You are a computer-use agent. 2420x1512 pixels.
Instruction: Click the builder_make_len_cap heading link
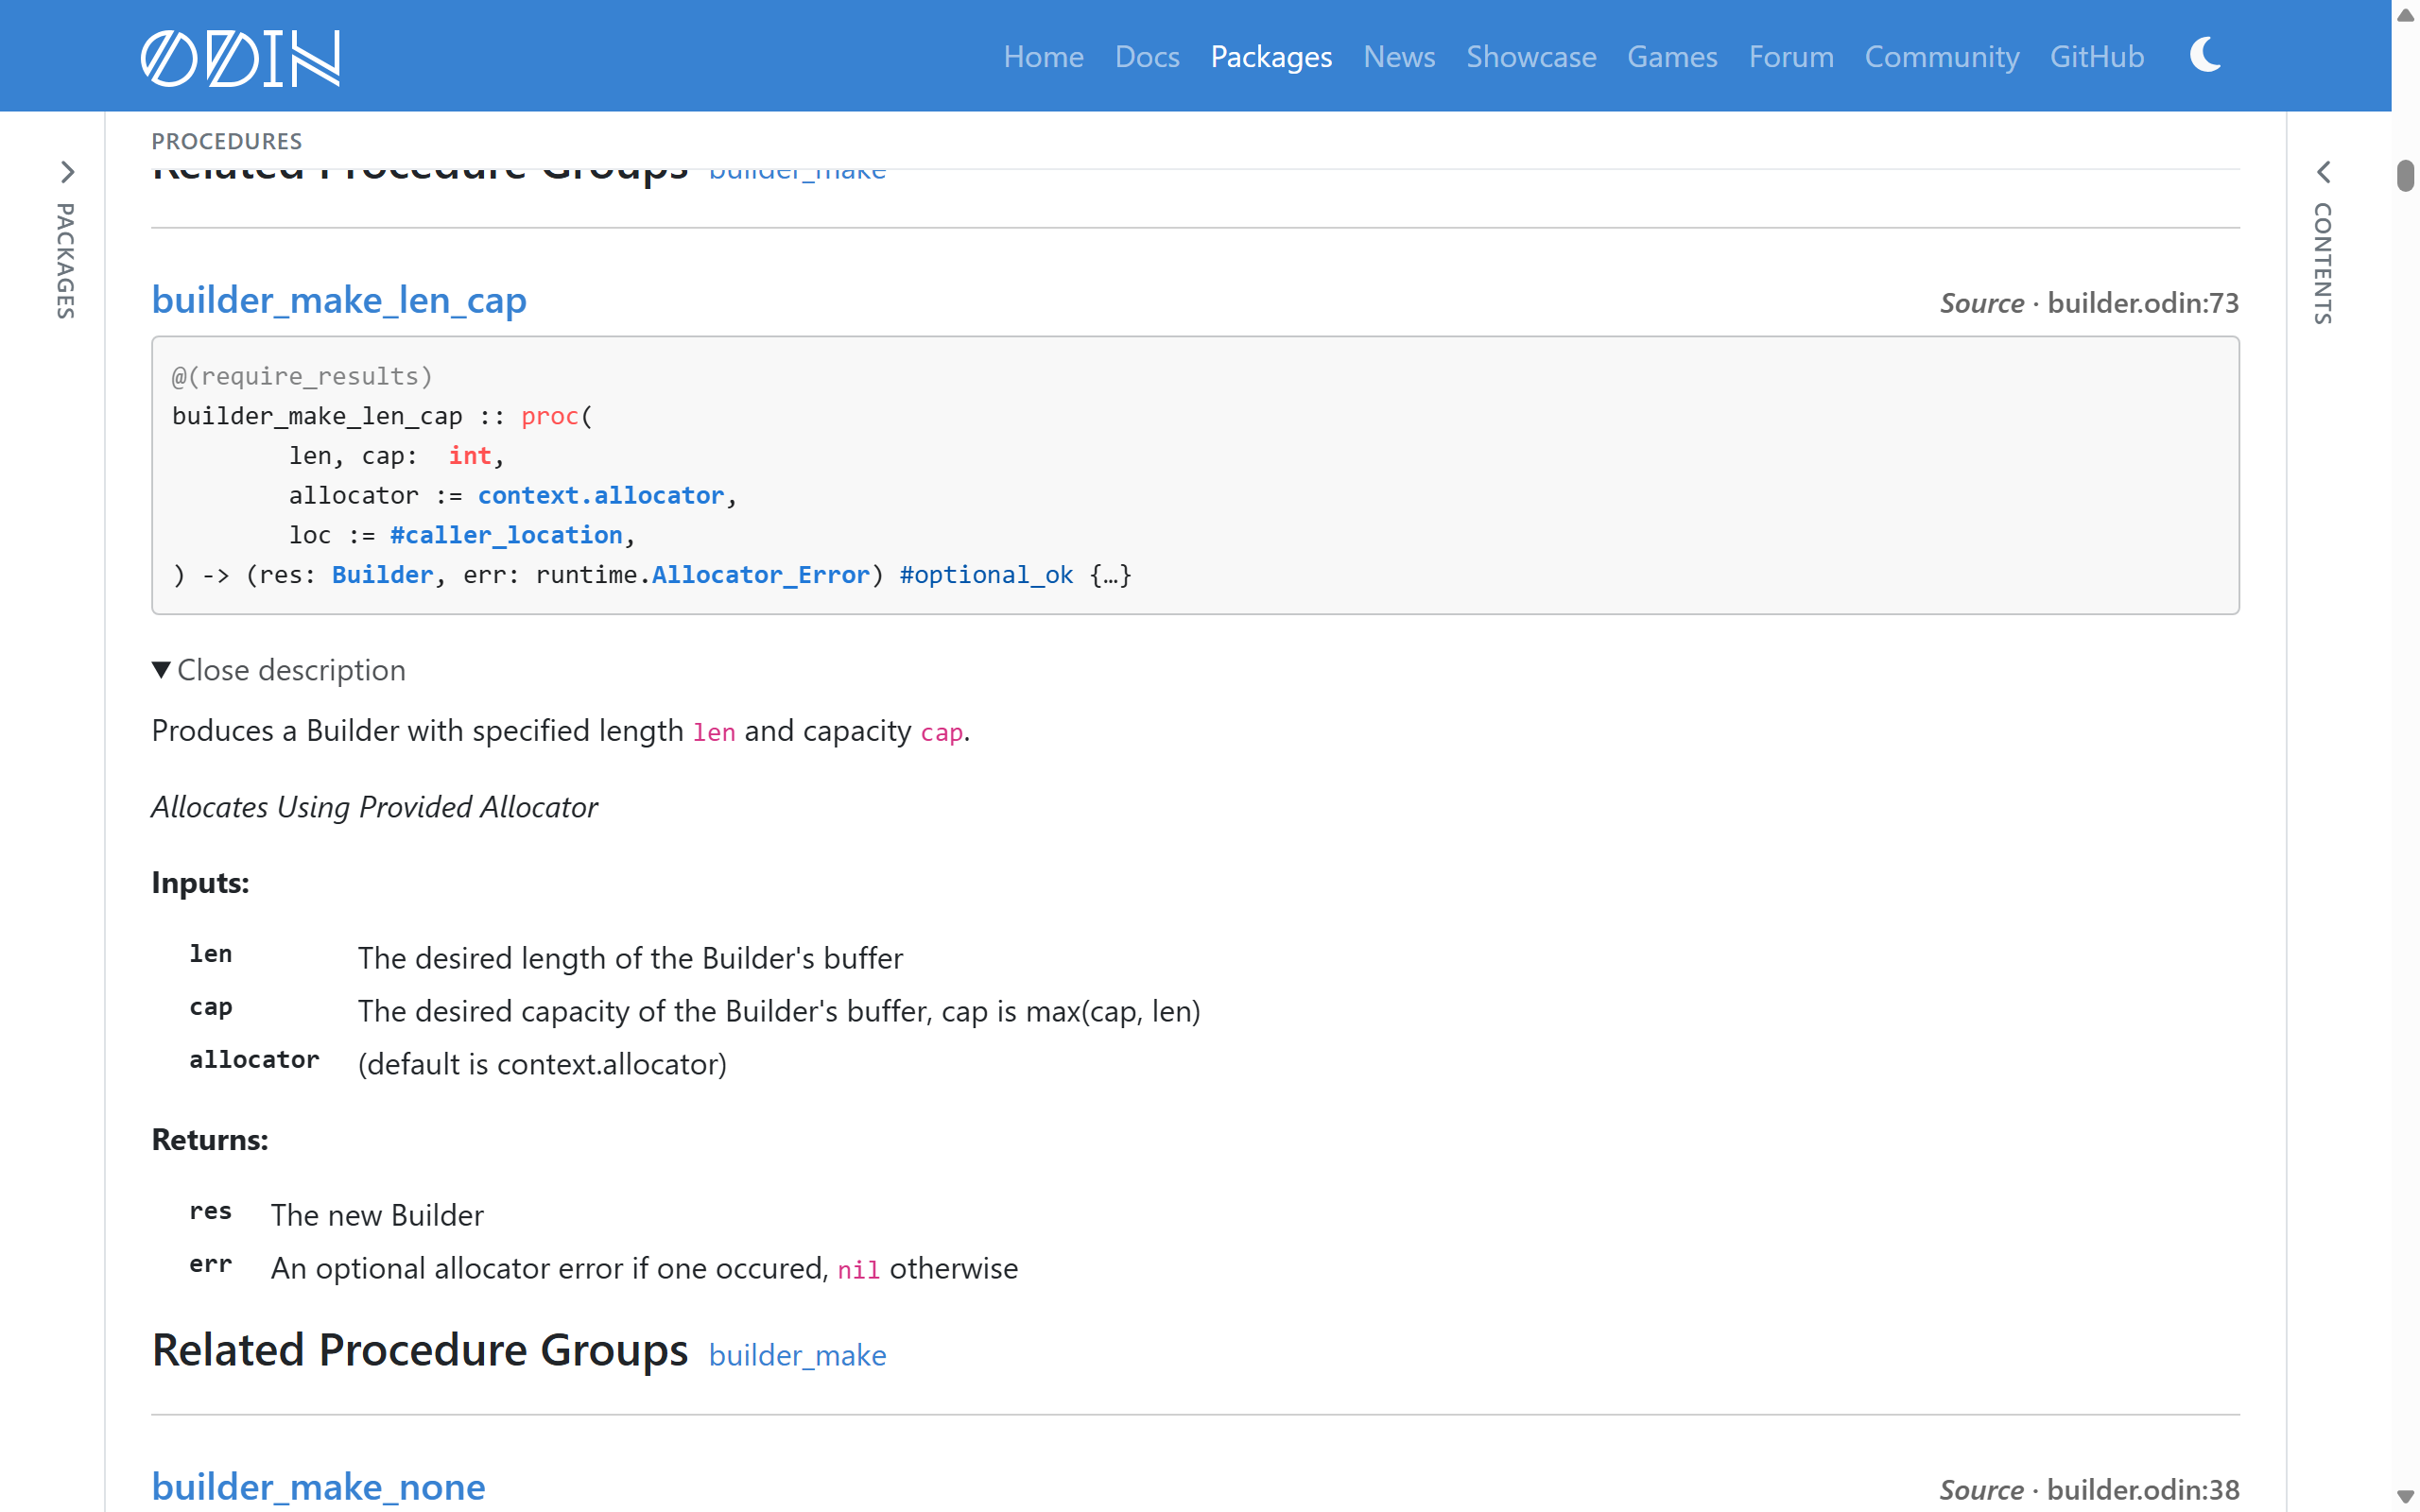coord(339,300)
